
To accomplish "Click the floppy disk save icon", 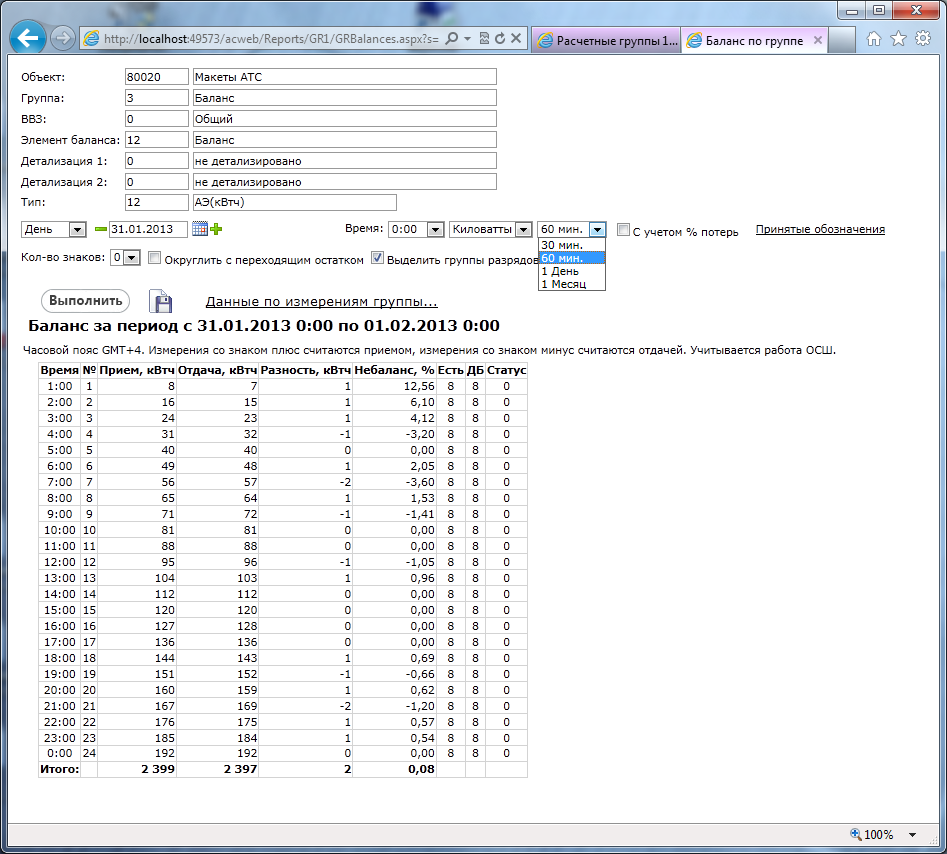I will (161, 302).
